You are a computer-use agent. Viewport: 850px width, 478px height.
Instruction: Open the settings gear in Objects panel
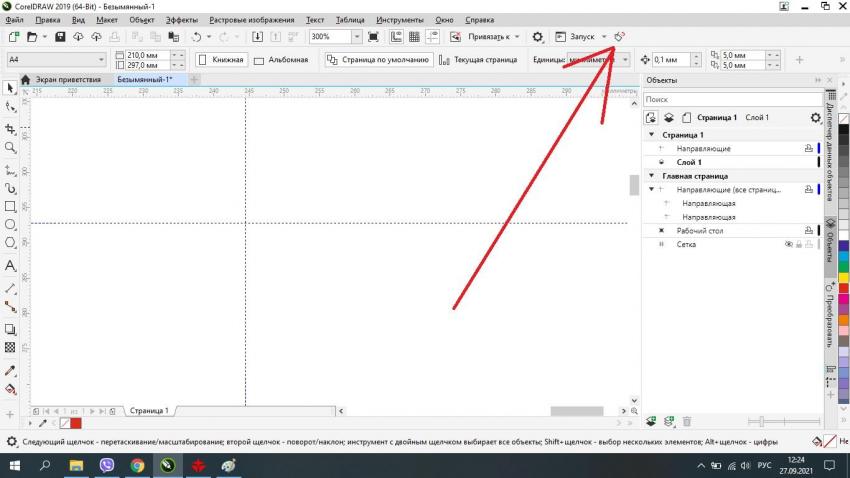tap(815, 118)
